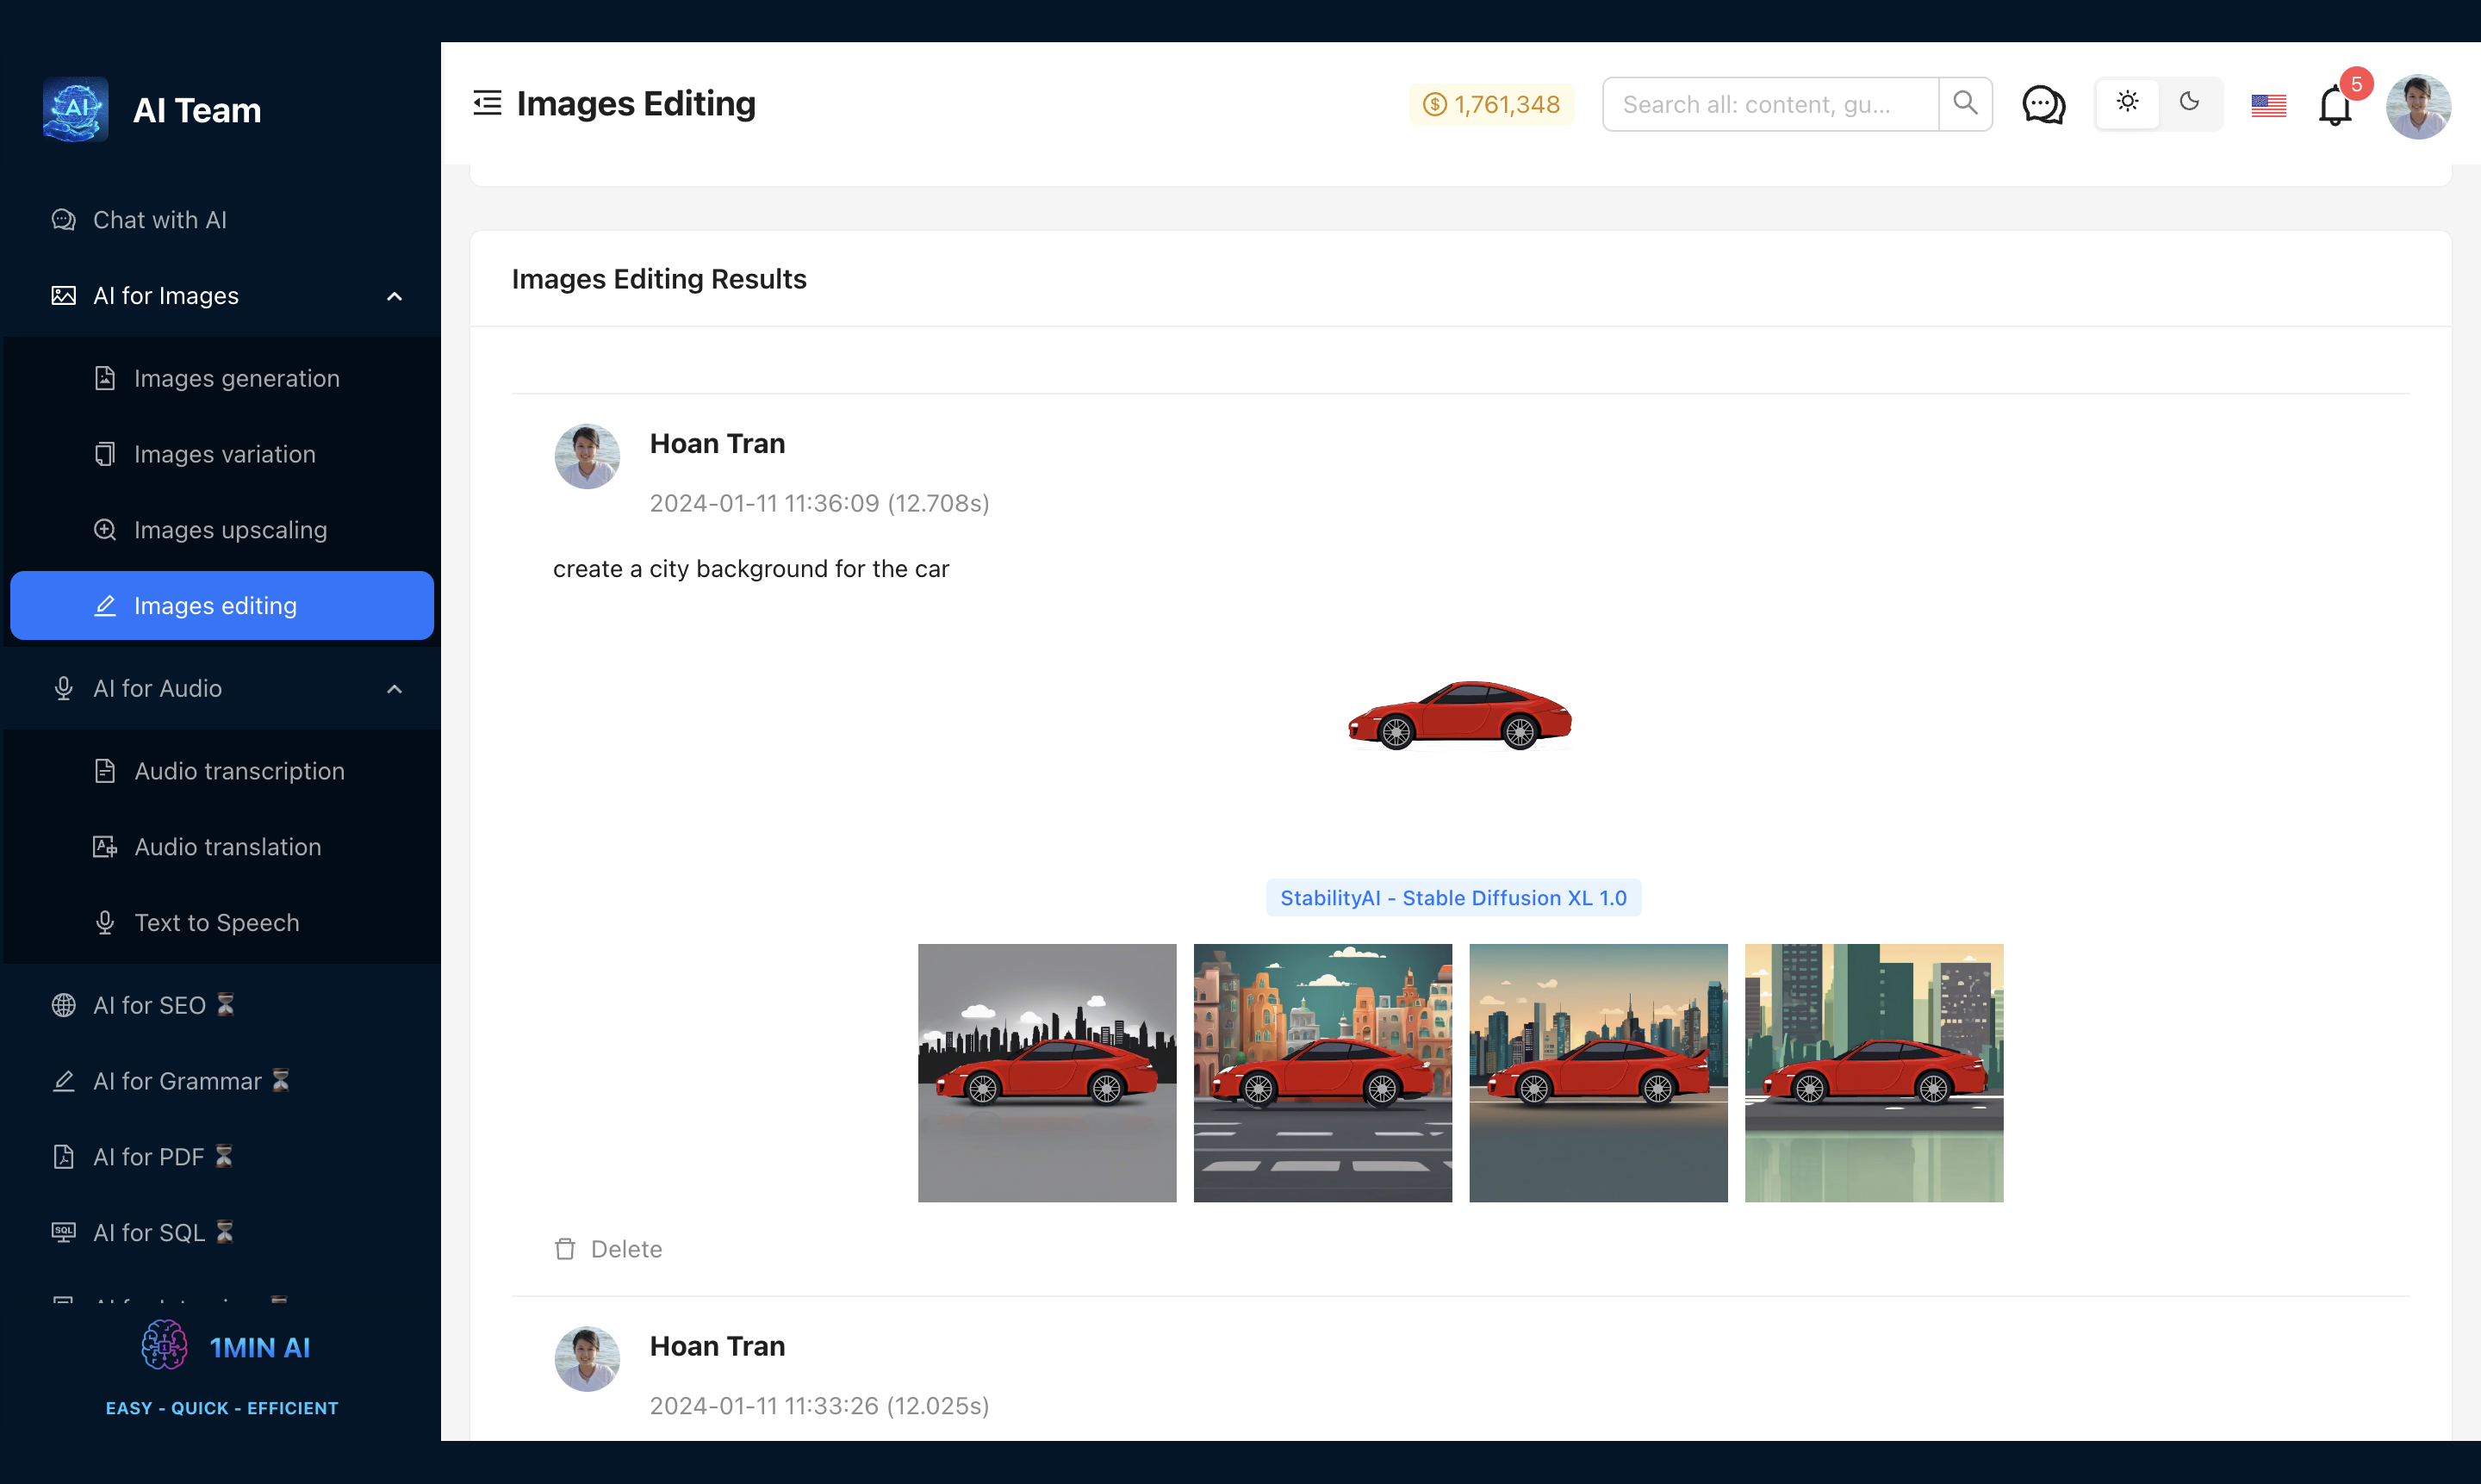This screenshot has width=2481, height=1484.
Task: Collapse the AI for Images section
Action: click(x=394, y=296)
